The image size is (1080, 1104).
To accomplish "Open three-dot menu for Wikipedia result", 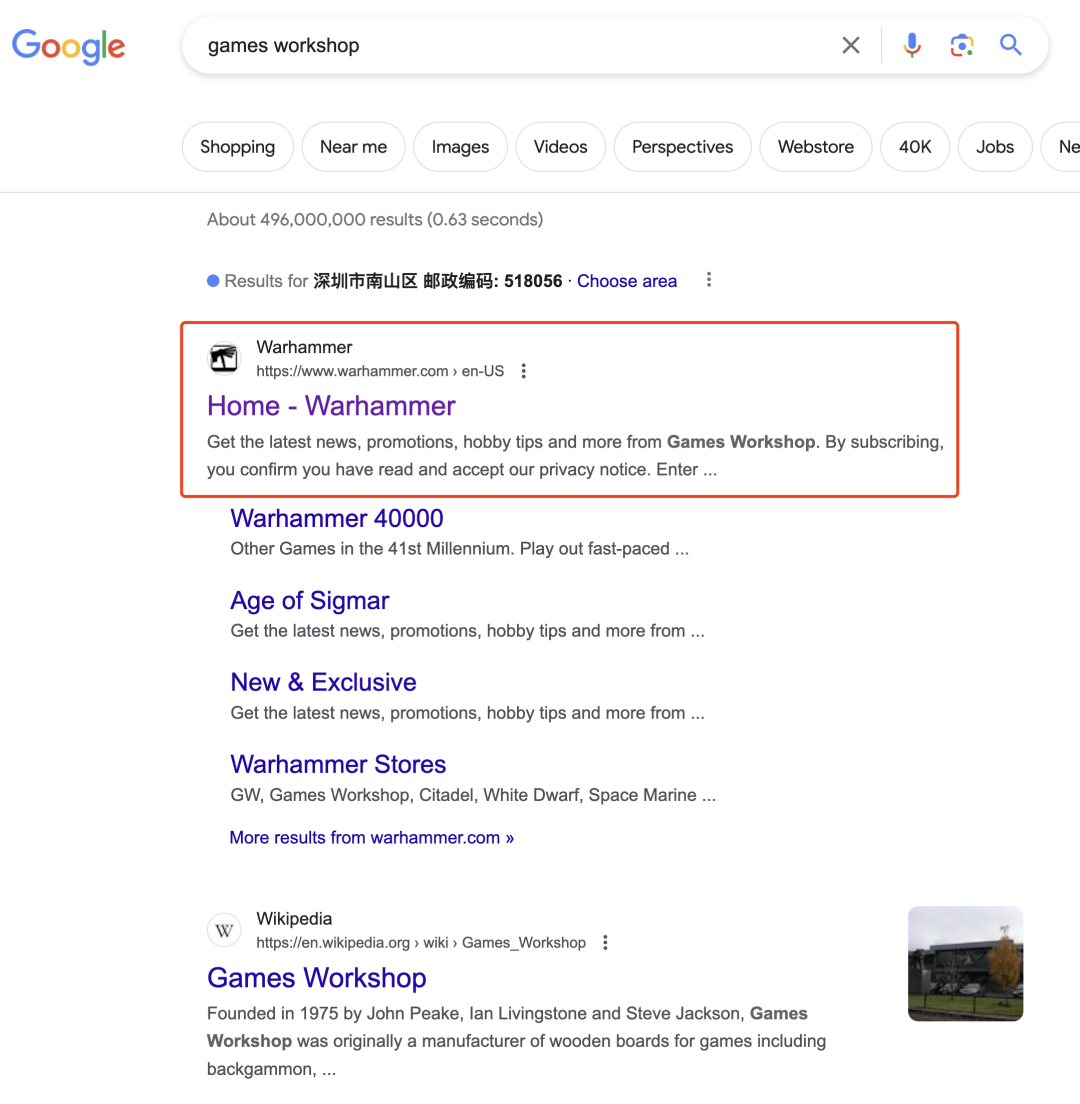I will tap(605, 943).
